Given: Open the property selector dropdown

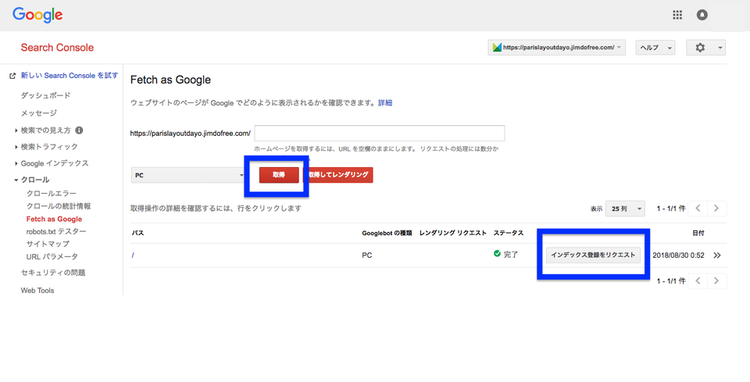Looking at the screenshot, I should [x=557, y=47].
